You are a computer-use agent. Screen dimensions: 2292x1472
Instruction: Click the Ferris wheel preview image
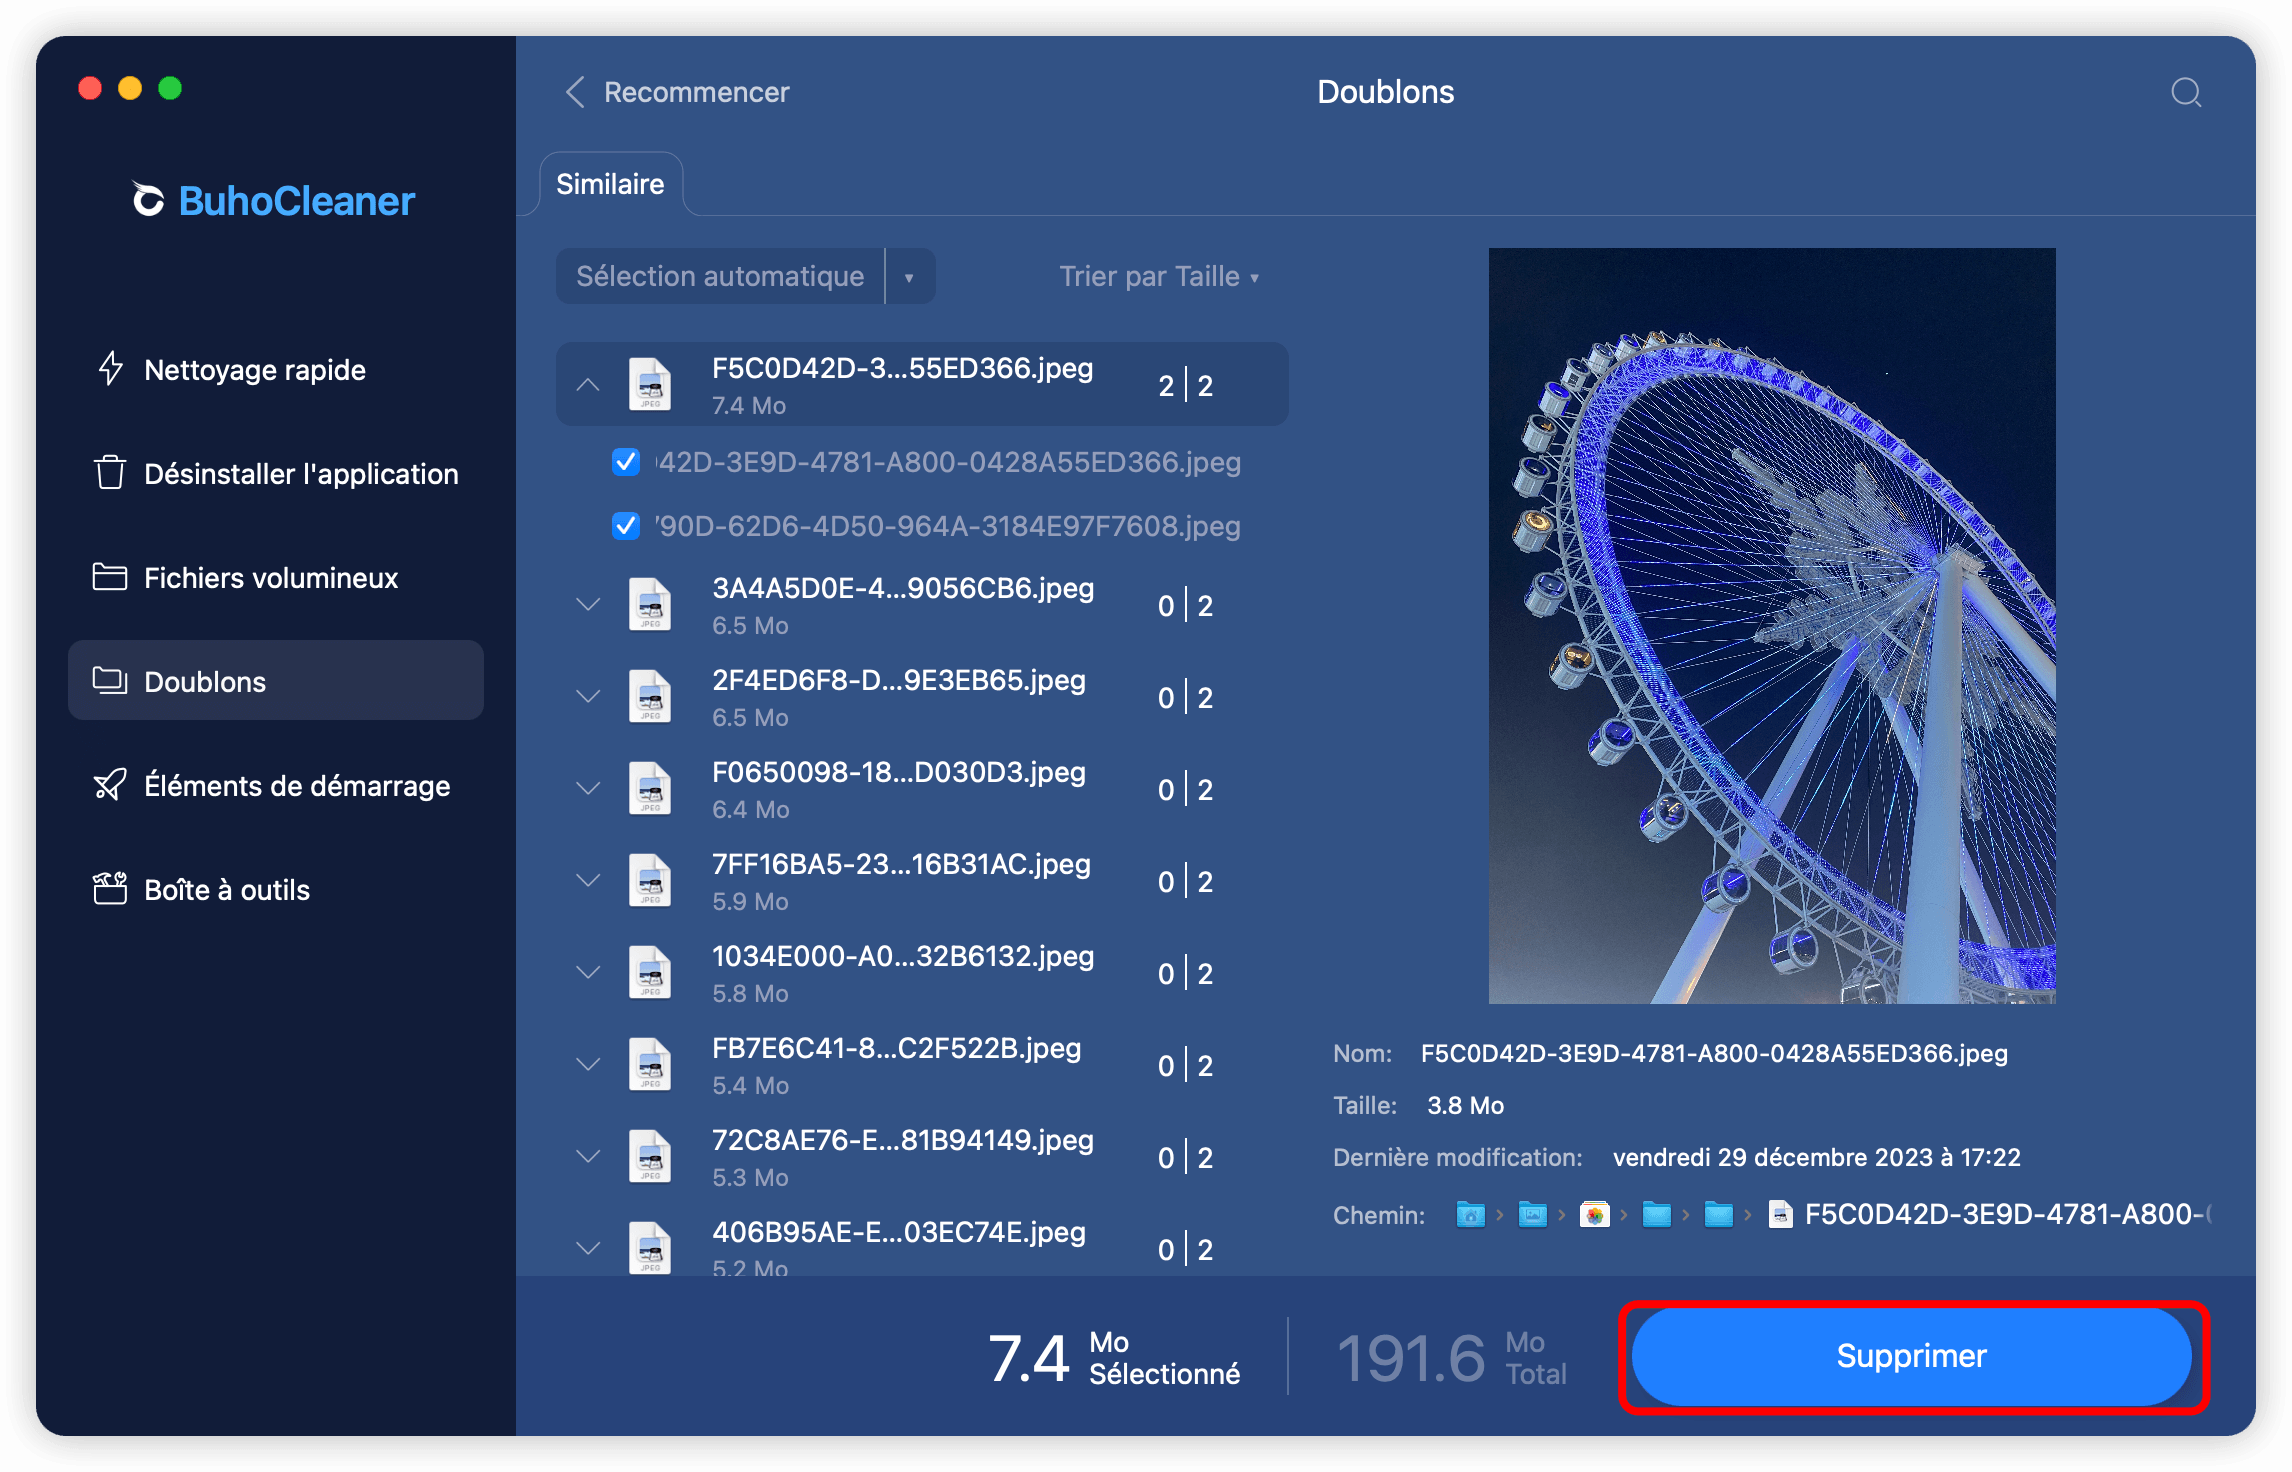1772,626
